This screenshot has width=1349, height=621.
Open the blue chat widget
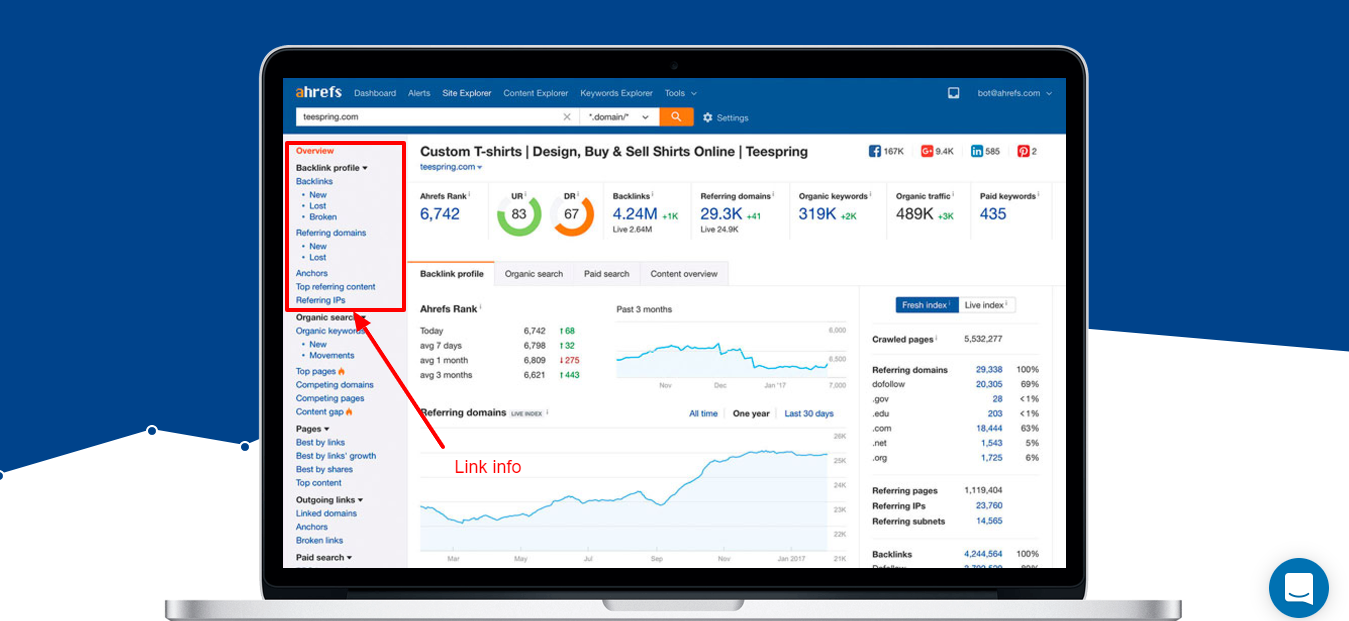tap(1298, 588)
